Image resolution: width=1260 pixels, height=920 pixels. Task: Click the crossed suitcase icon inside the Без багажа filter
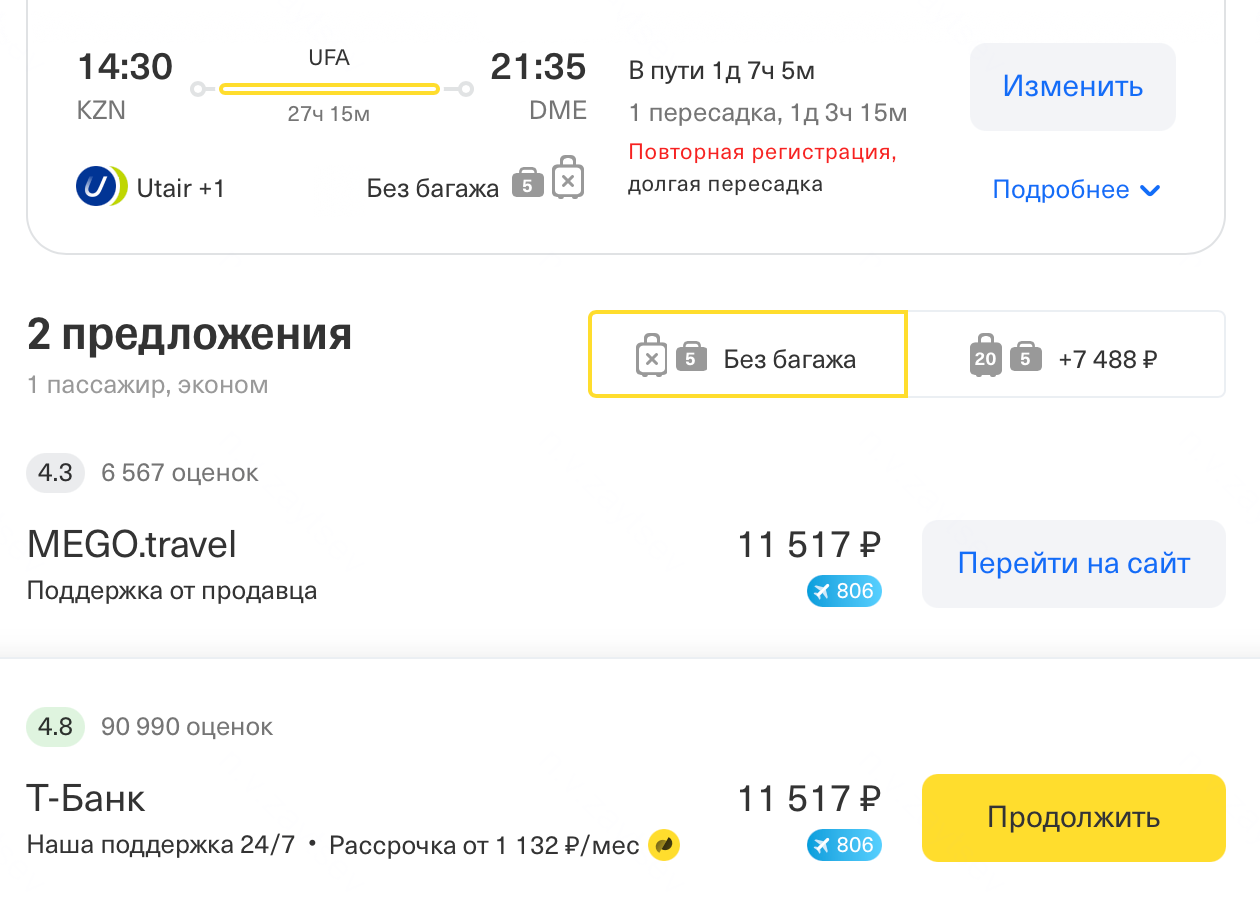[652, 354]
